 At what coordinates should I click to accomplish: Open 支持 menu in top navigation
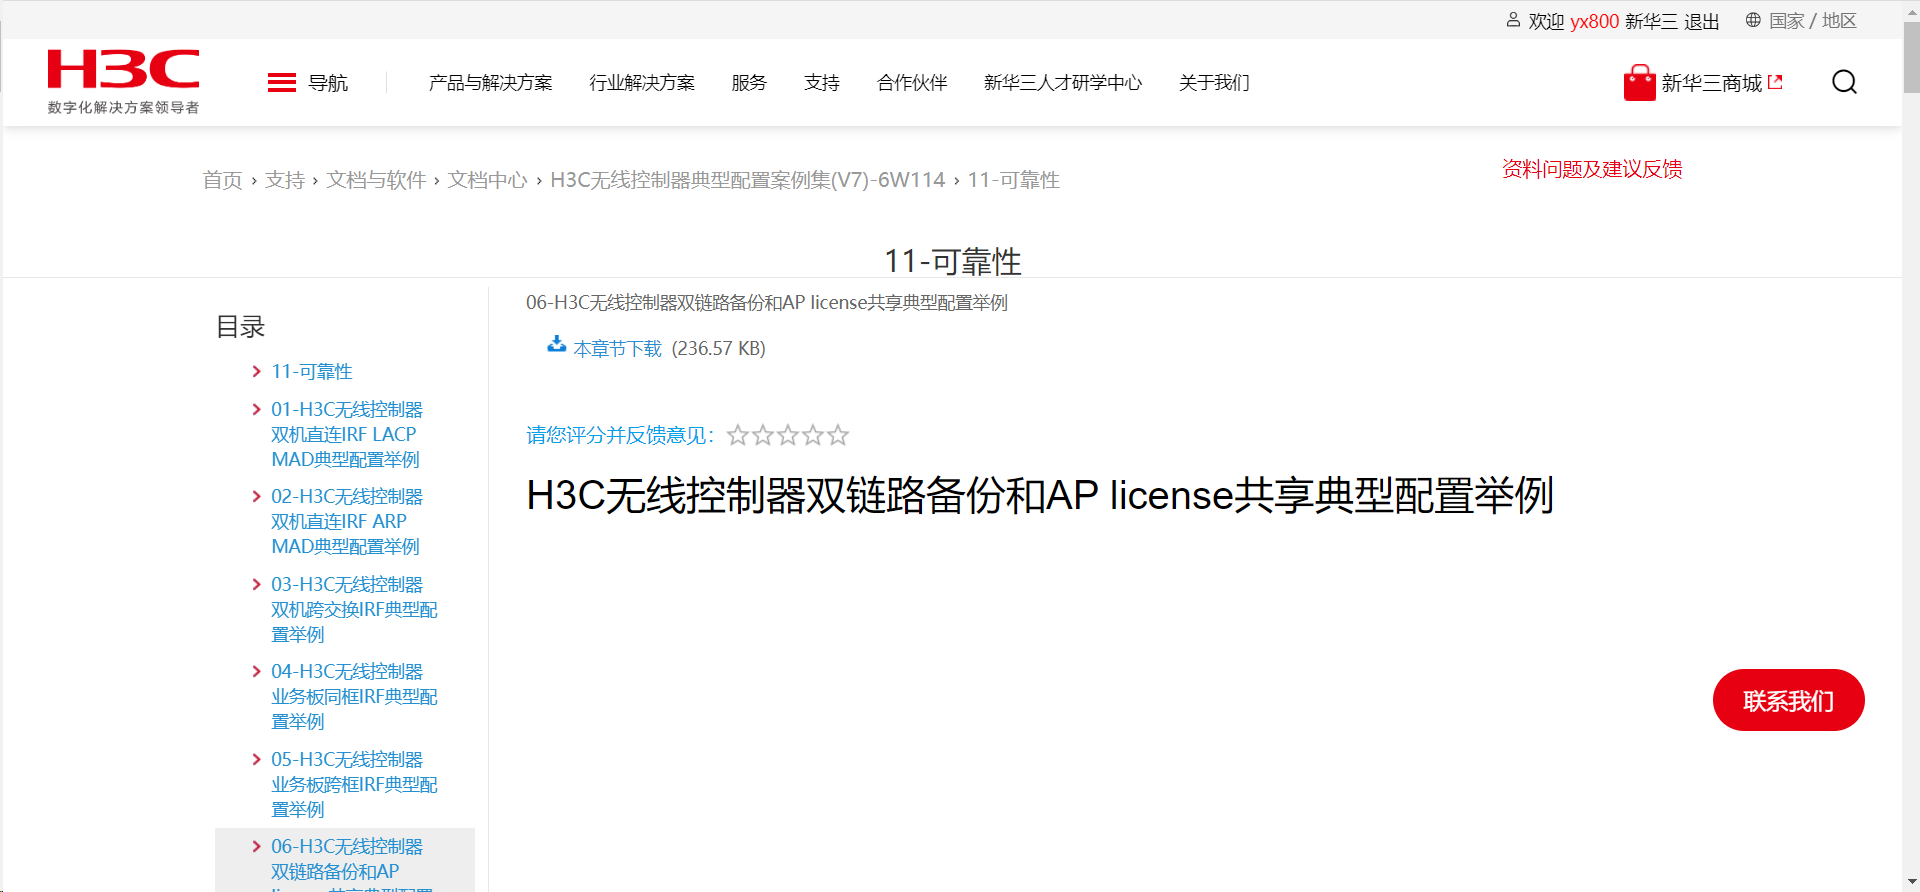(x=822, y=83)
